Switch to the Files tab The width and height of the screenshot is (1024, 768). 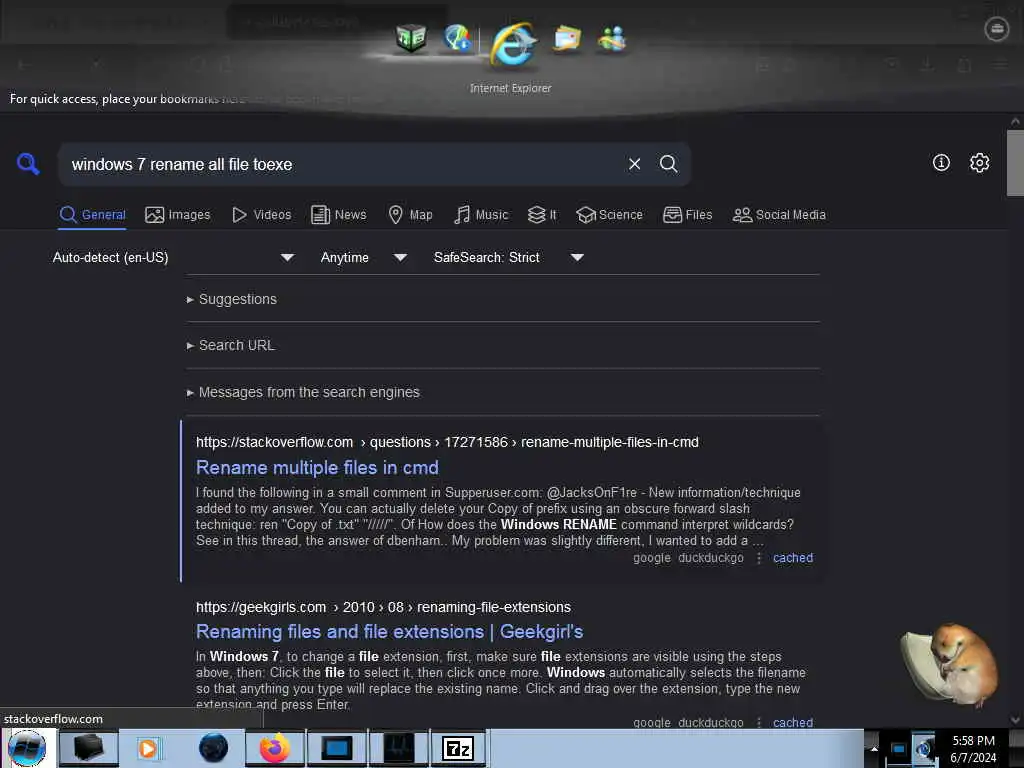(687, 215)
